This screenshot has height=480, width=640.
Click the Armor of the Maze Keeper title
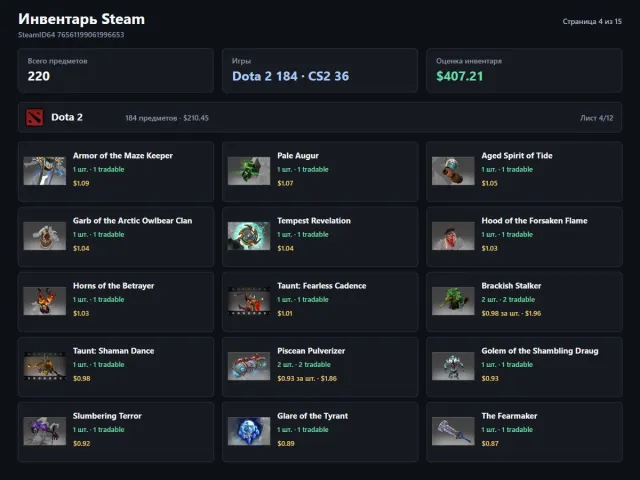coord(123,156)
